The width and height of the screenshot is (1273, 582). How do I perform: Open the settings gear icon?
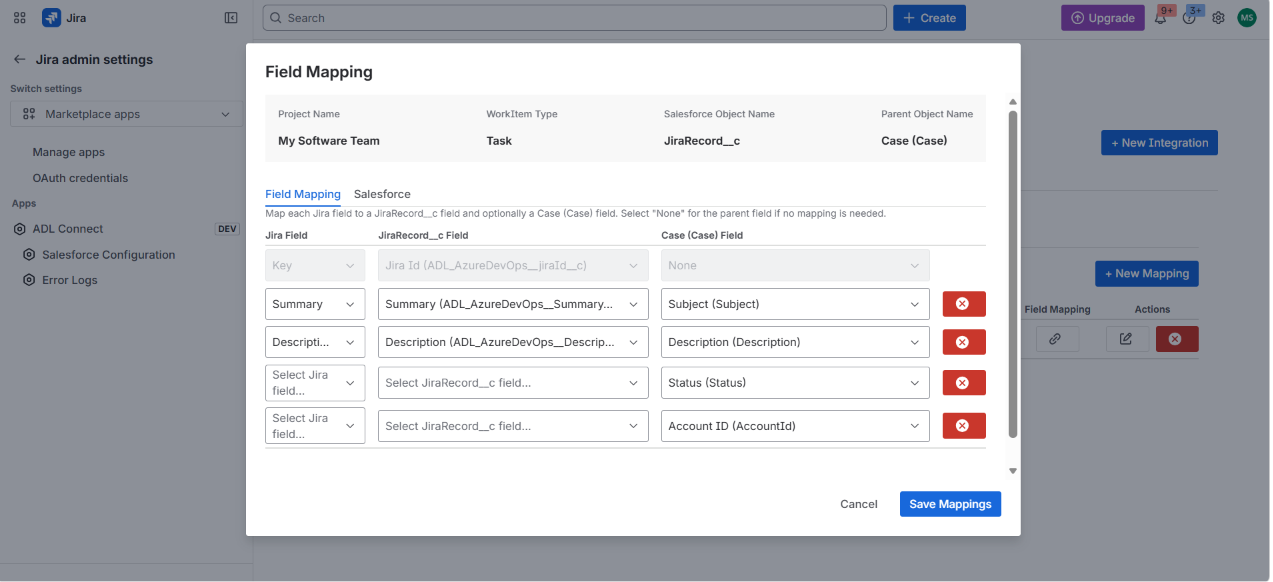[1218, 18]
